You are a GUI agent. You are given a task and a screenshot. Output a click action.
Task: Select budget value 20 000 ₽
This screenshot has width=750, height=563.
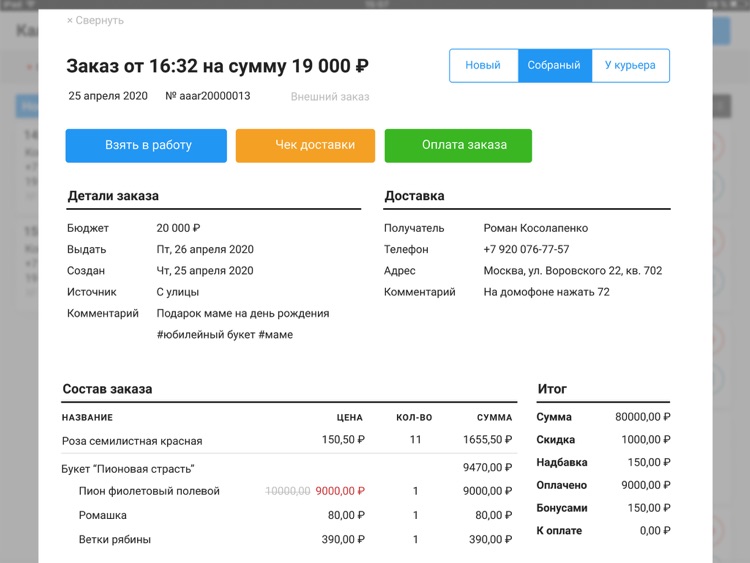178,228
